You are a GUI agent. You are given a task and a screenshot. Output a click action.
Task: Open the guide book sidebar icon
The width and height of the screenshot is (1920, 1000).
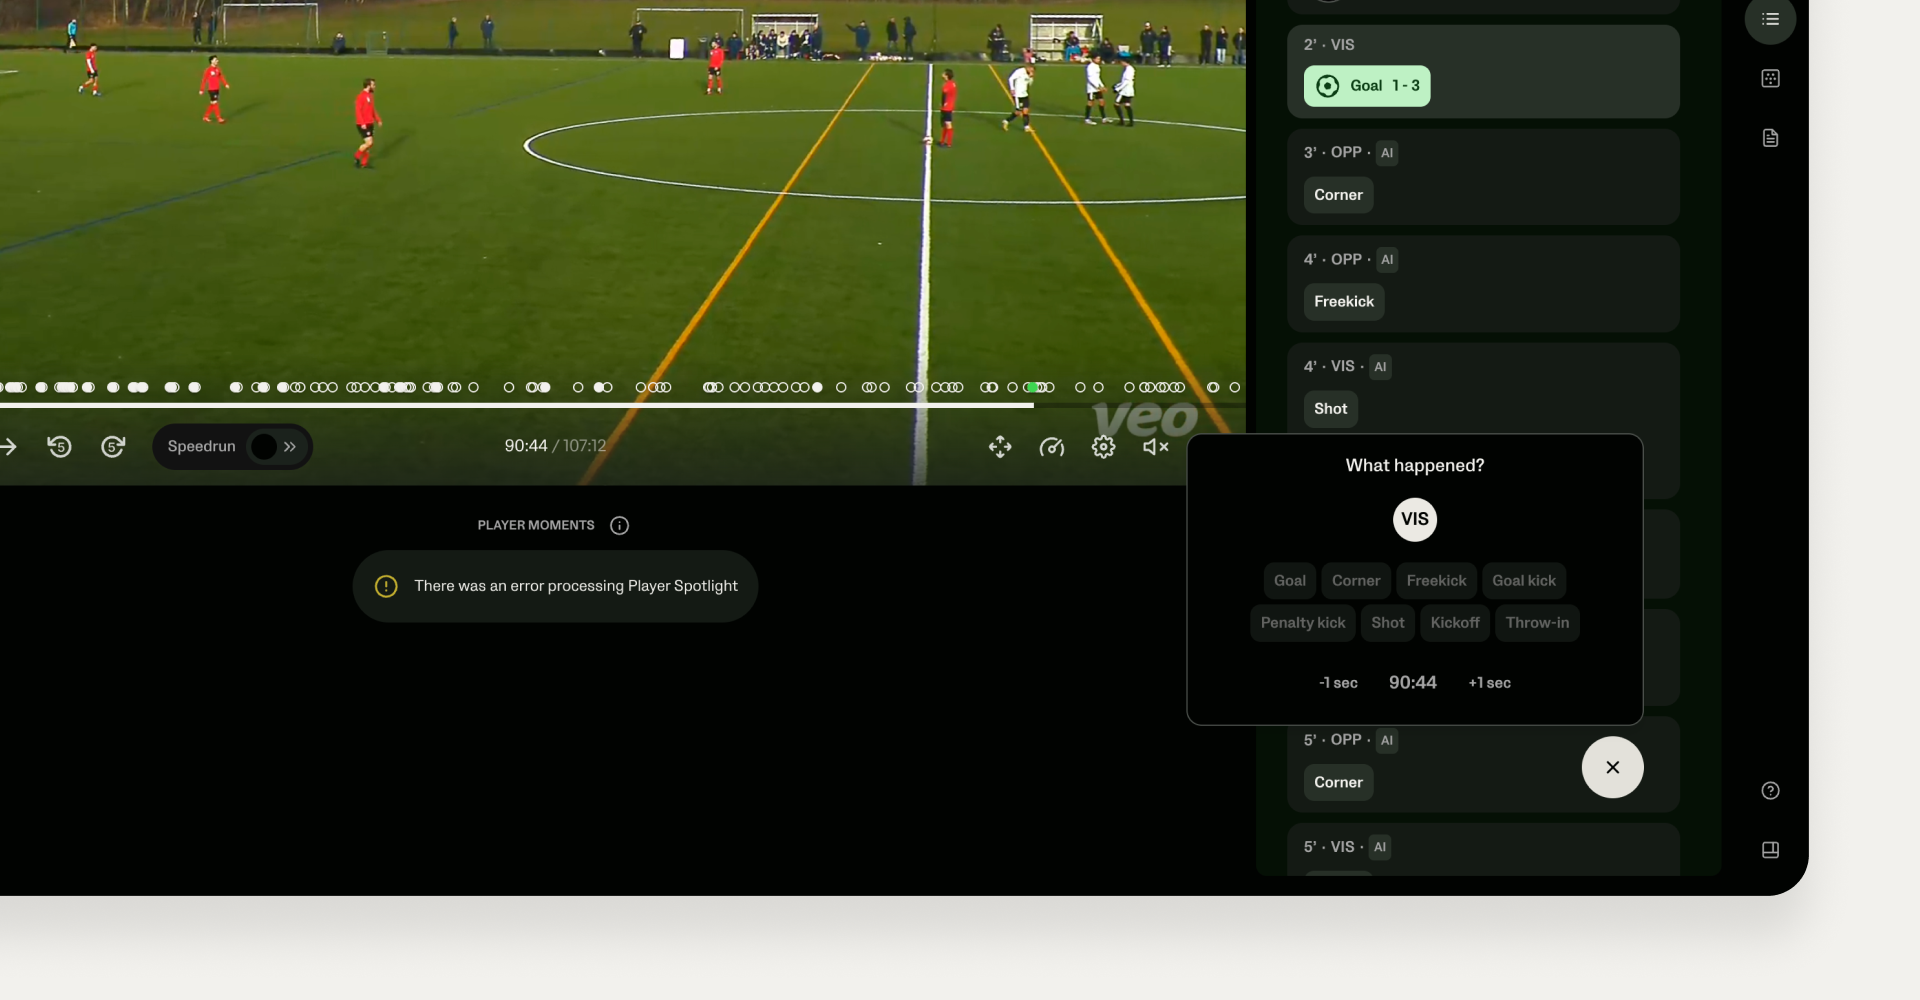click(x=1770, y=850)
